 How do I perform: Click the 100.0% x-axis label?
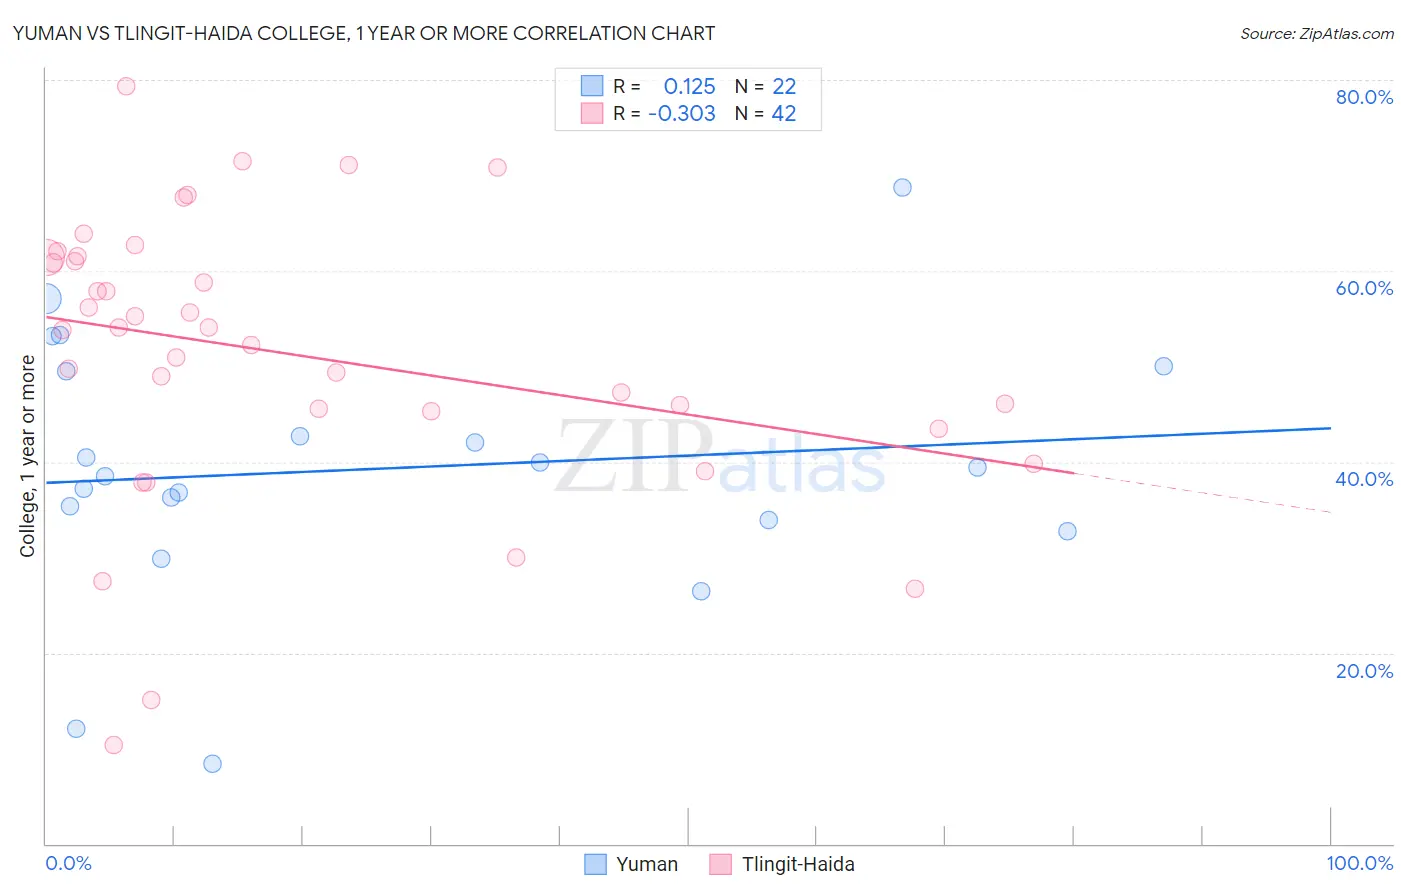point(1359,863)
